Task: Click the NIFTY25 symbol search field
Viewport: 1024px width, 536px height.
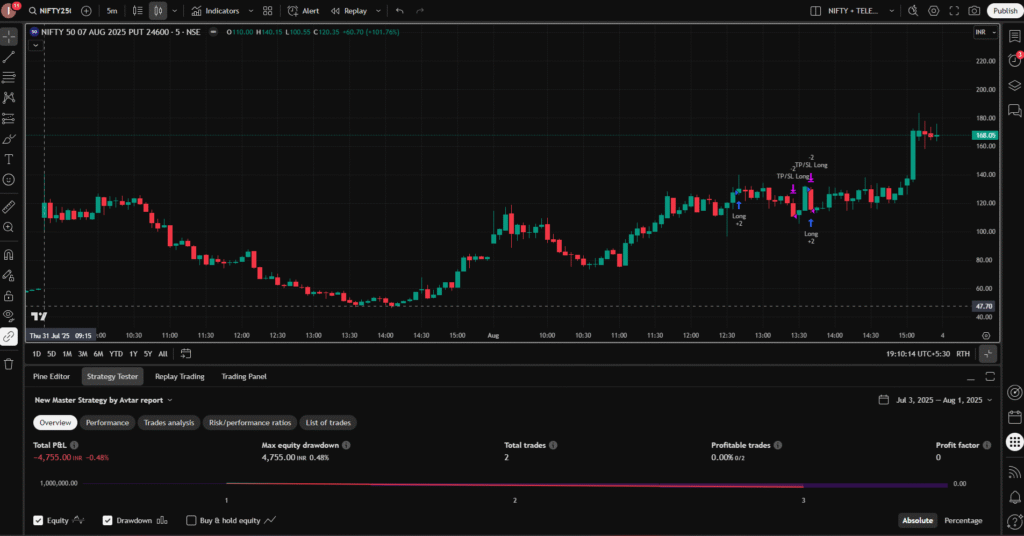Action: pos(53,11)
